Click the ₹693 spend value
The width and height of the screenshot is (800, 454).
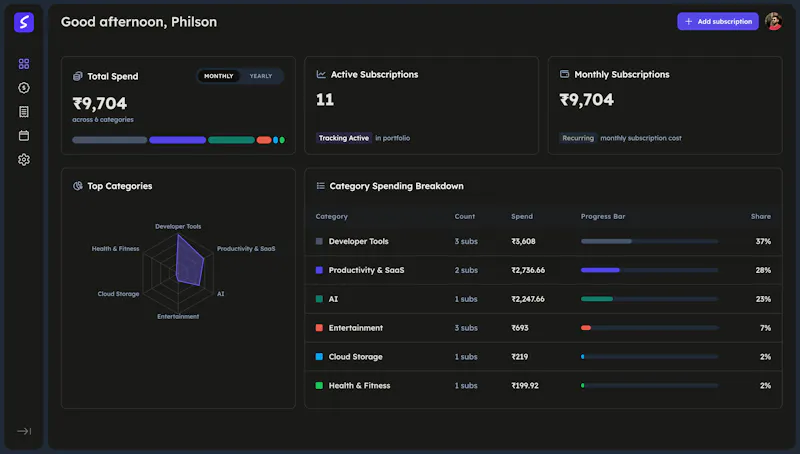(x=519, y=327)
